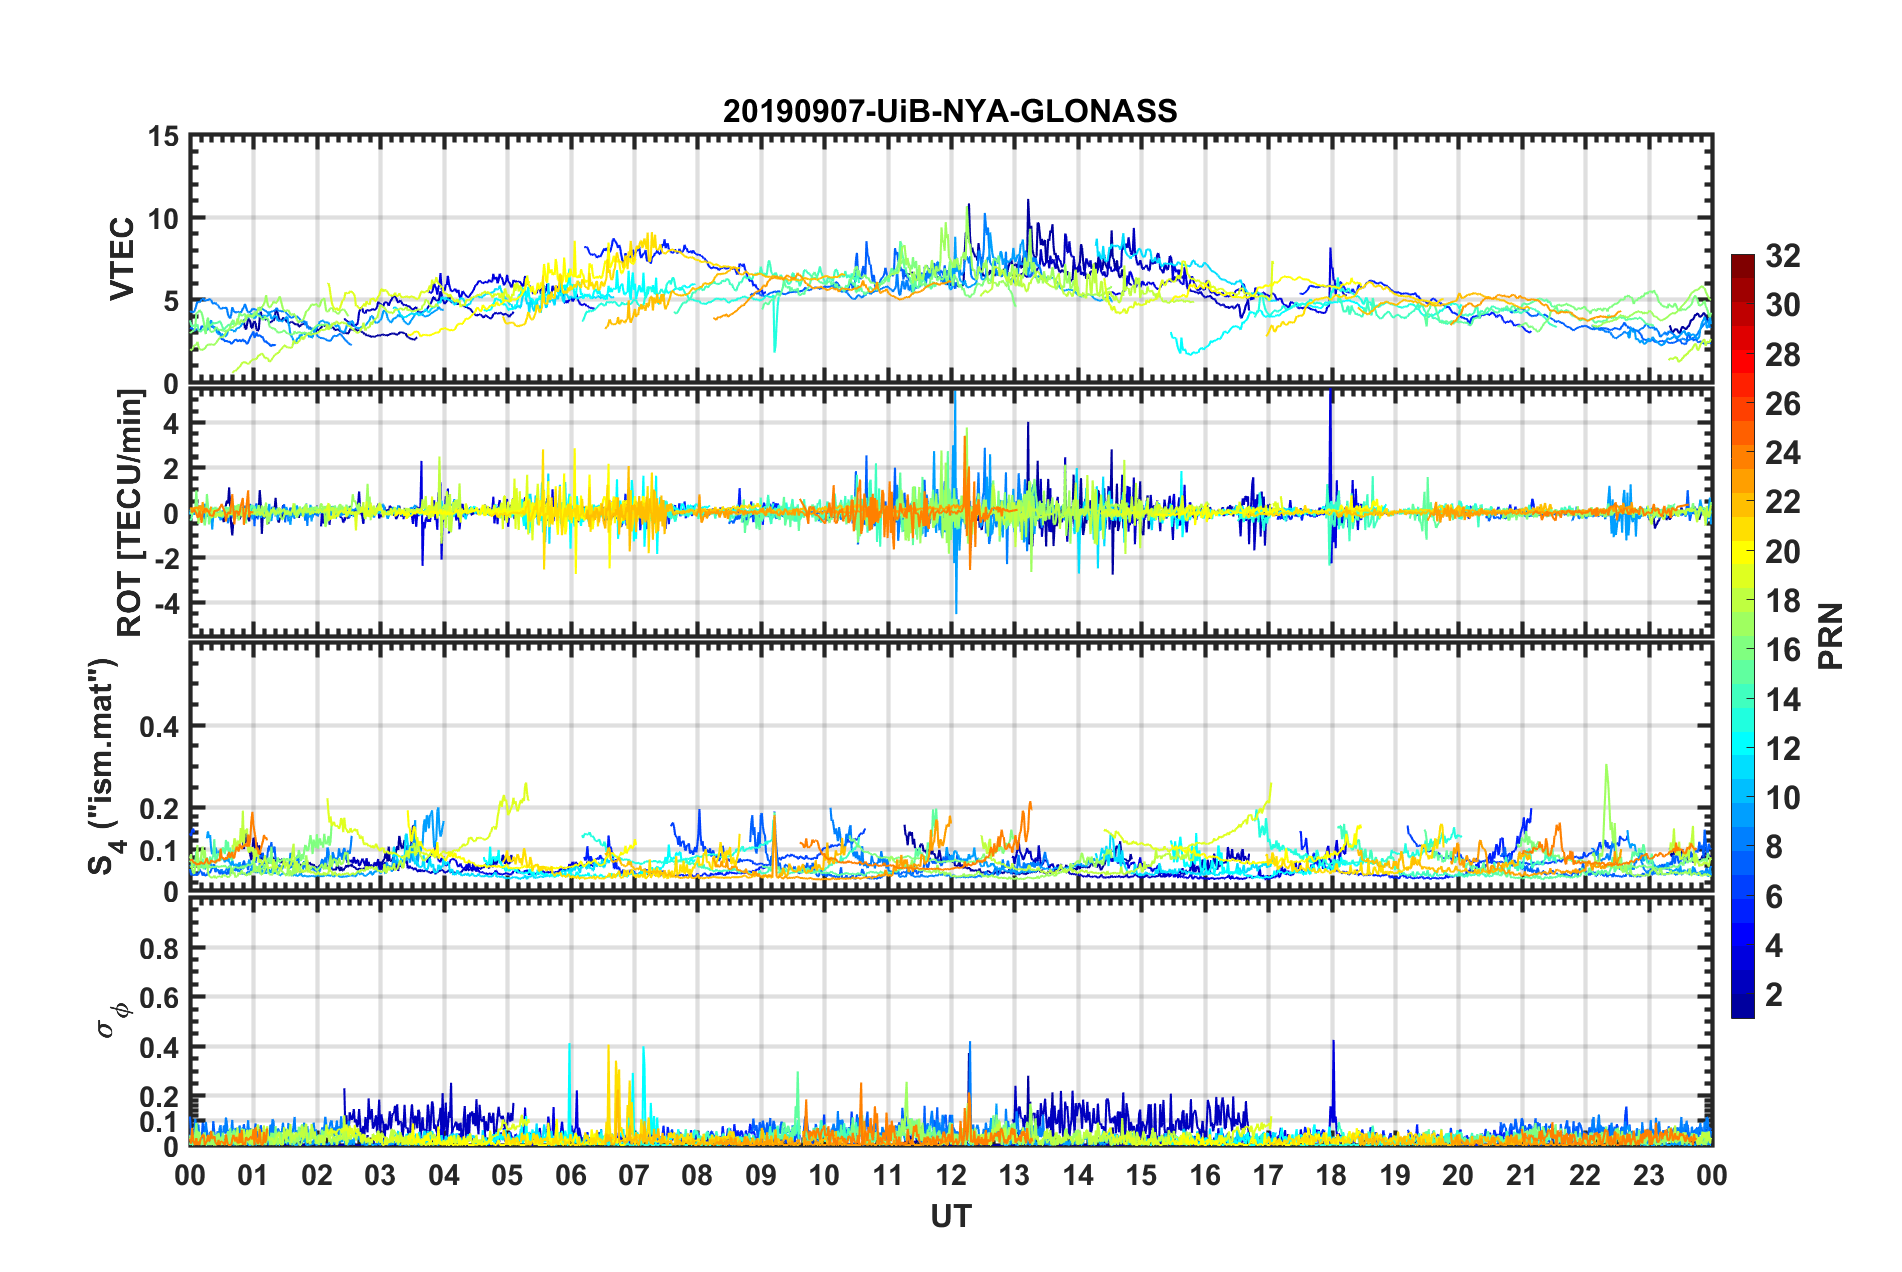1902x1272 pixels.
Task: Click ROT axis tick label -2
Action: (166, 560)
